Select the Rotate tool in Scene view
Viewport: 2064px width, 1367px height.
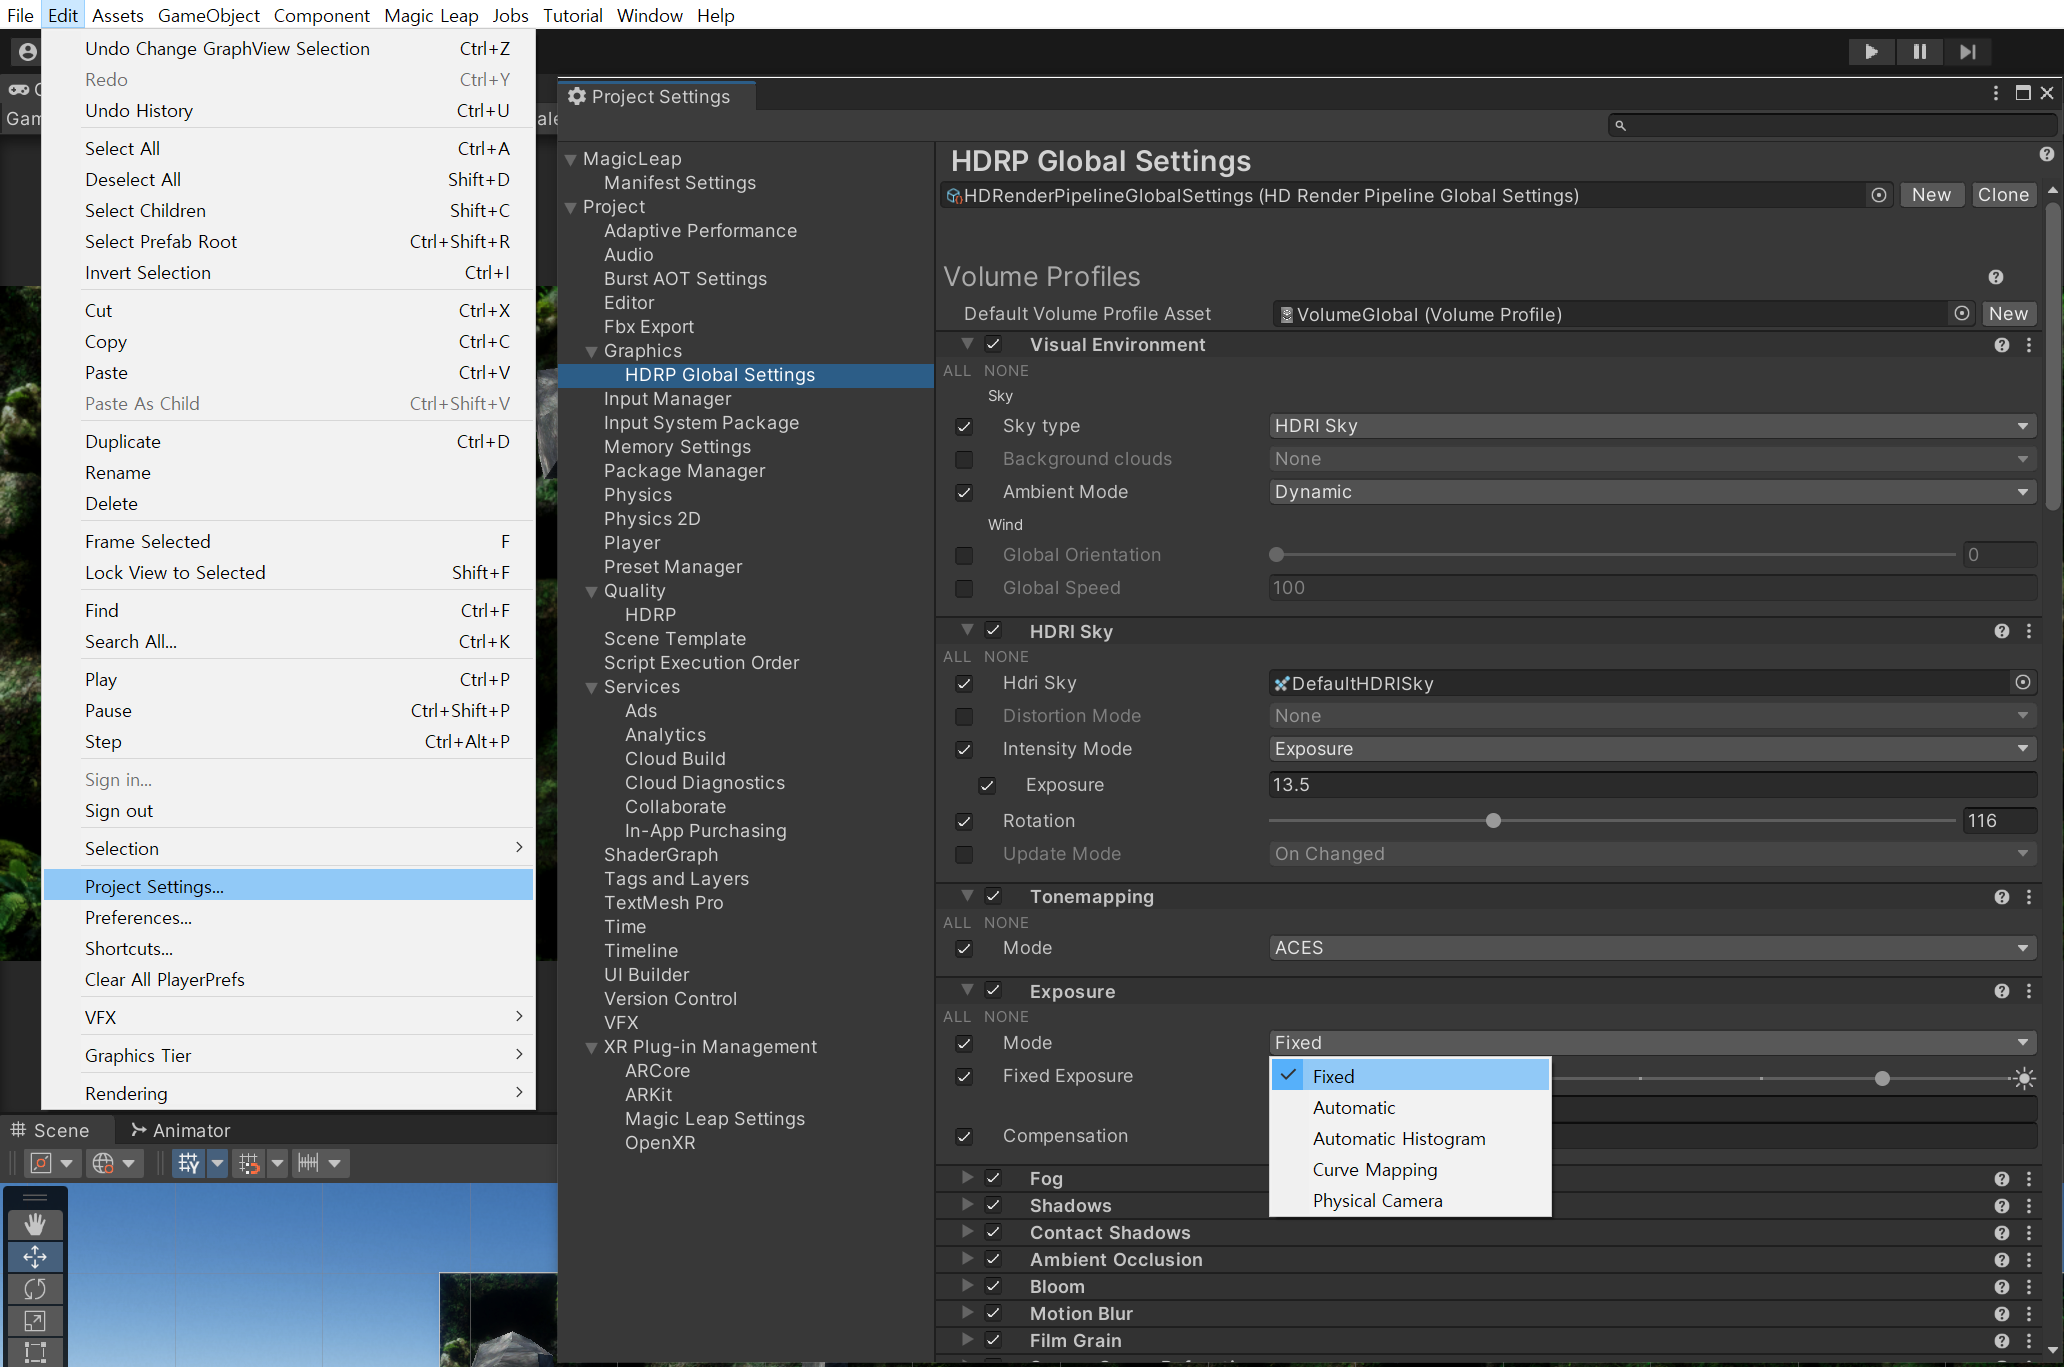tap(35, 1288)
